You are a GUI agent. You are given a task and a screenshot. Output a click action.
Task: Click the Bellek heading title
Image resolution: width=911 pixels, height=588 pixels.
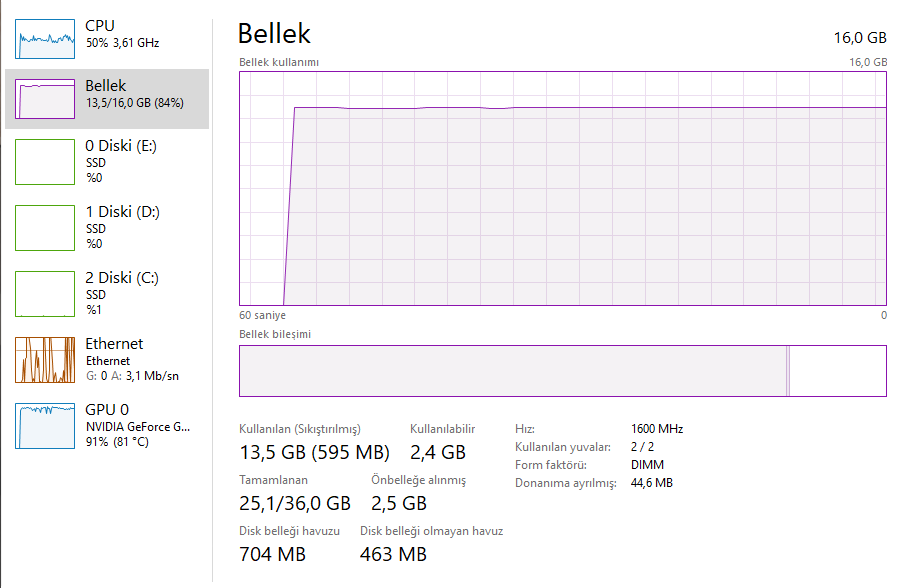274,34
